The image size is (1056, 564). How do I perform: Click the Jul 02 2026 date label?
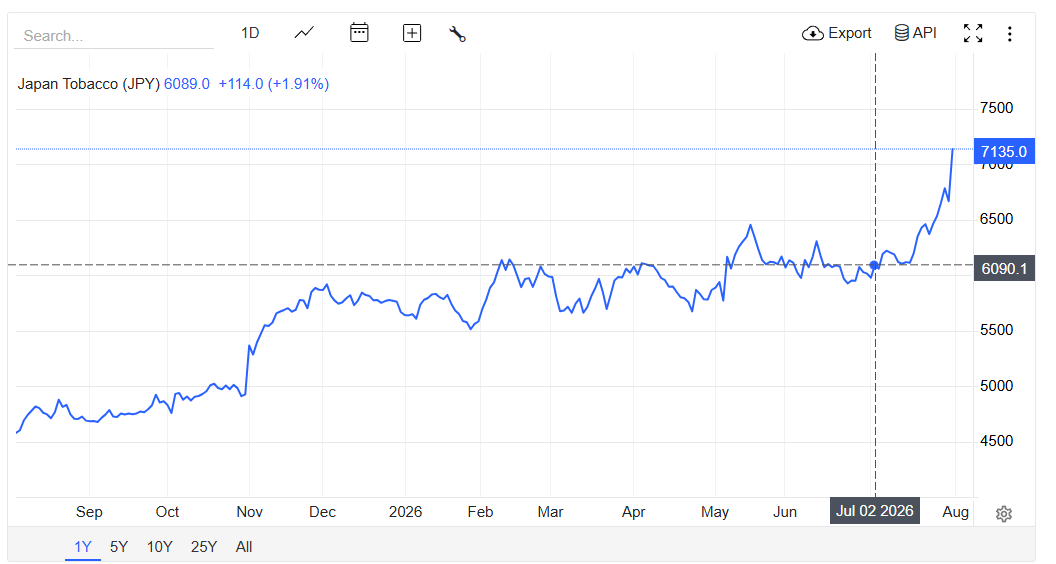click(x=874, y=511)
